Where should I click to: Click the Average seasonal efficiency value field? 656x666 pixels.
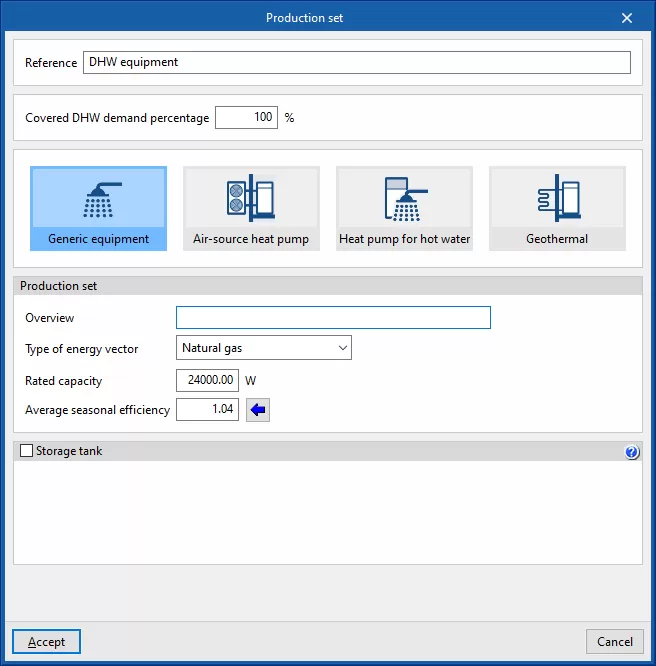click(x=207, y=409)
